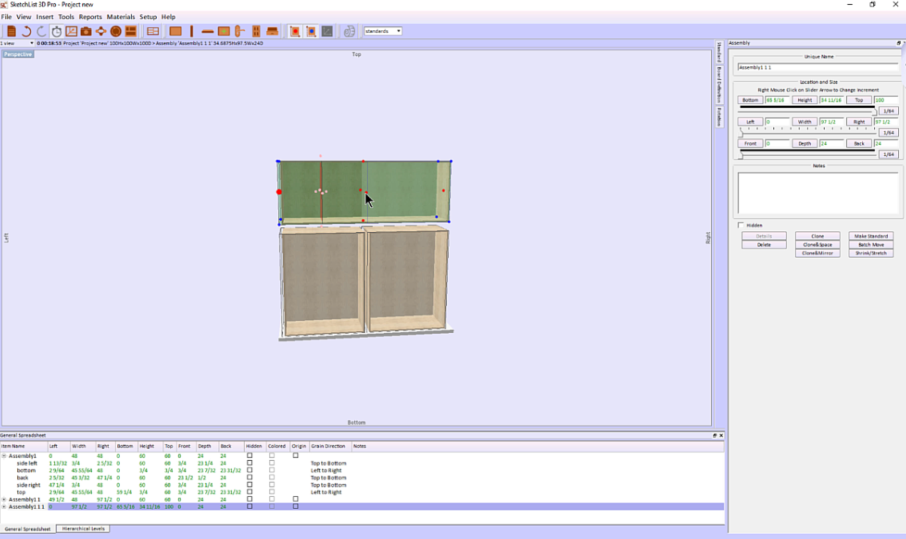
Task: Open the Tools menu
Action: 66,17
